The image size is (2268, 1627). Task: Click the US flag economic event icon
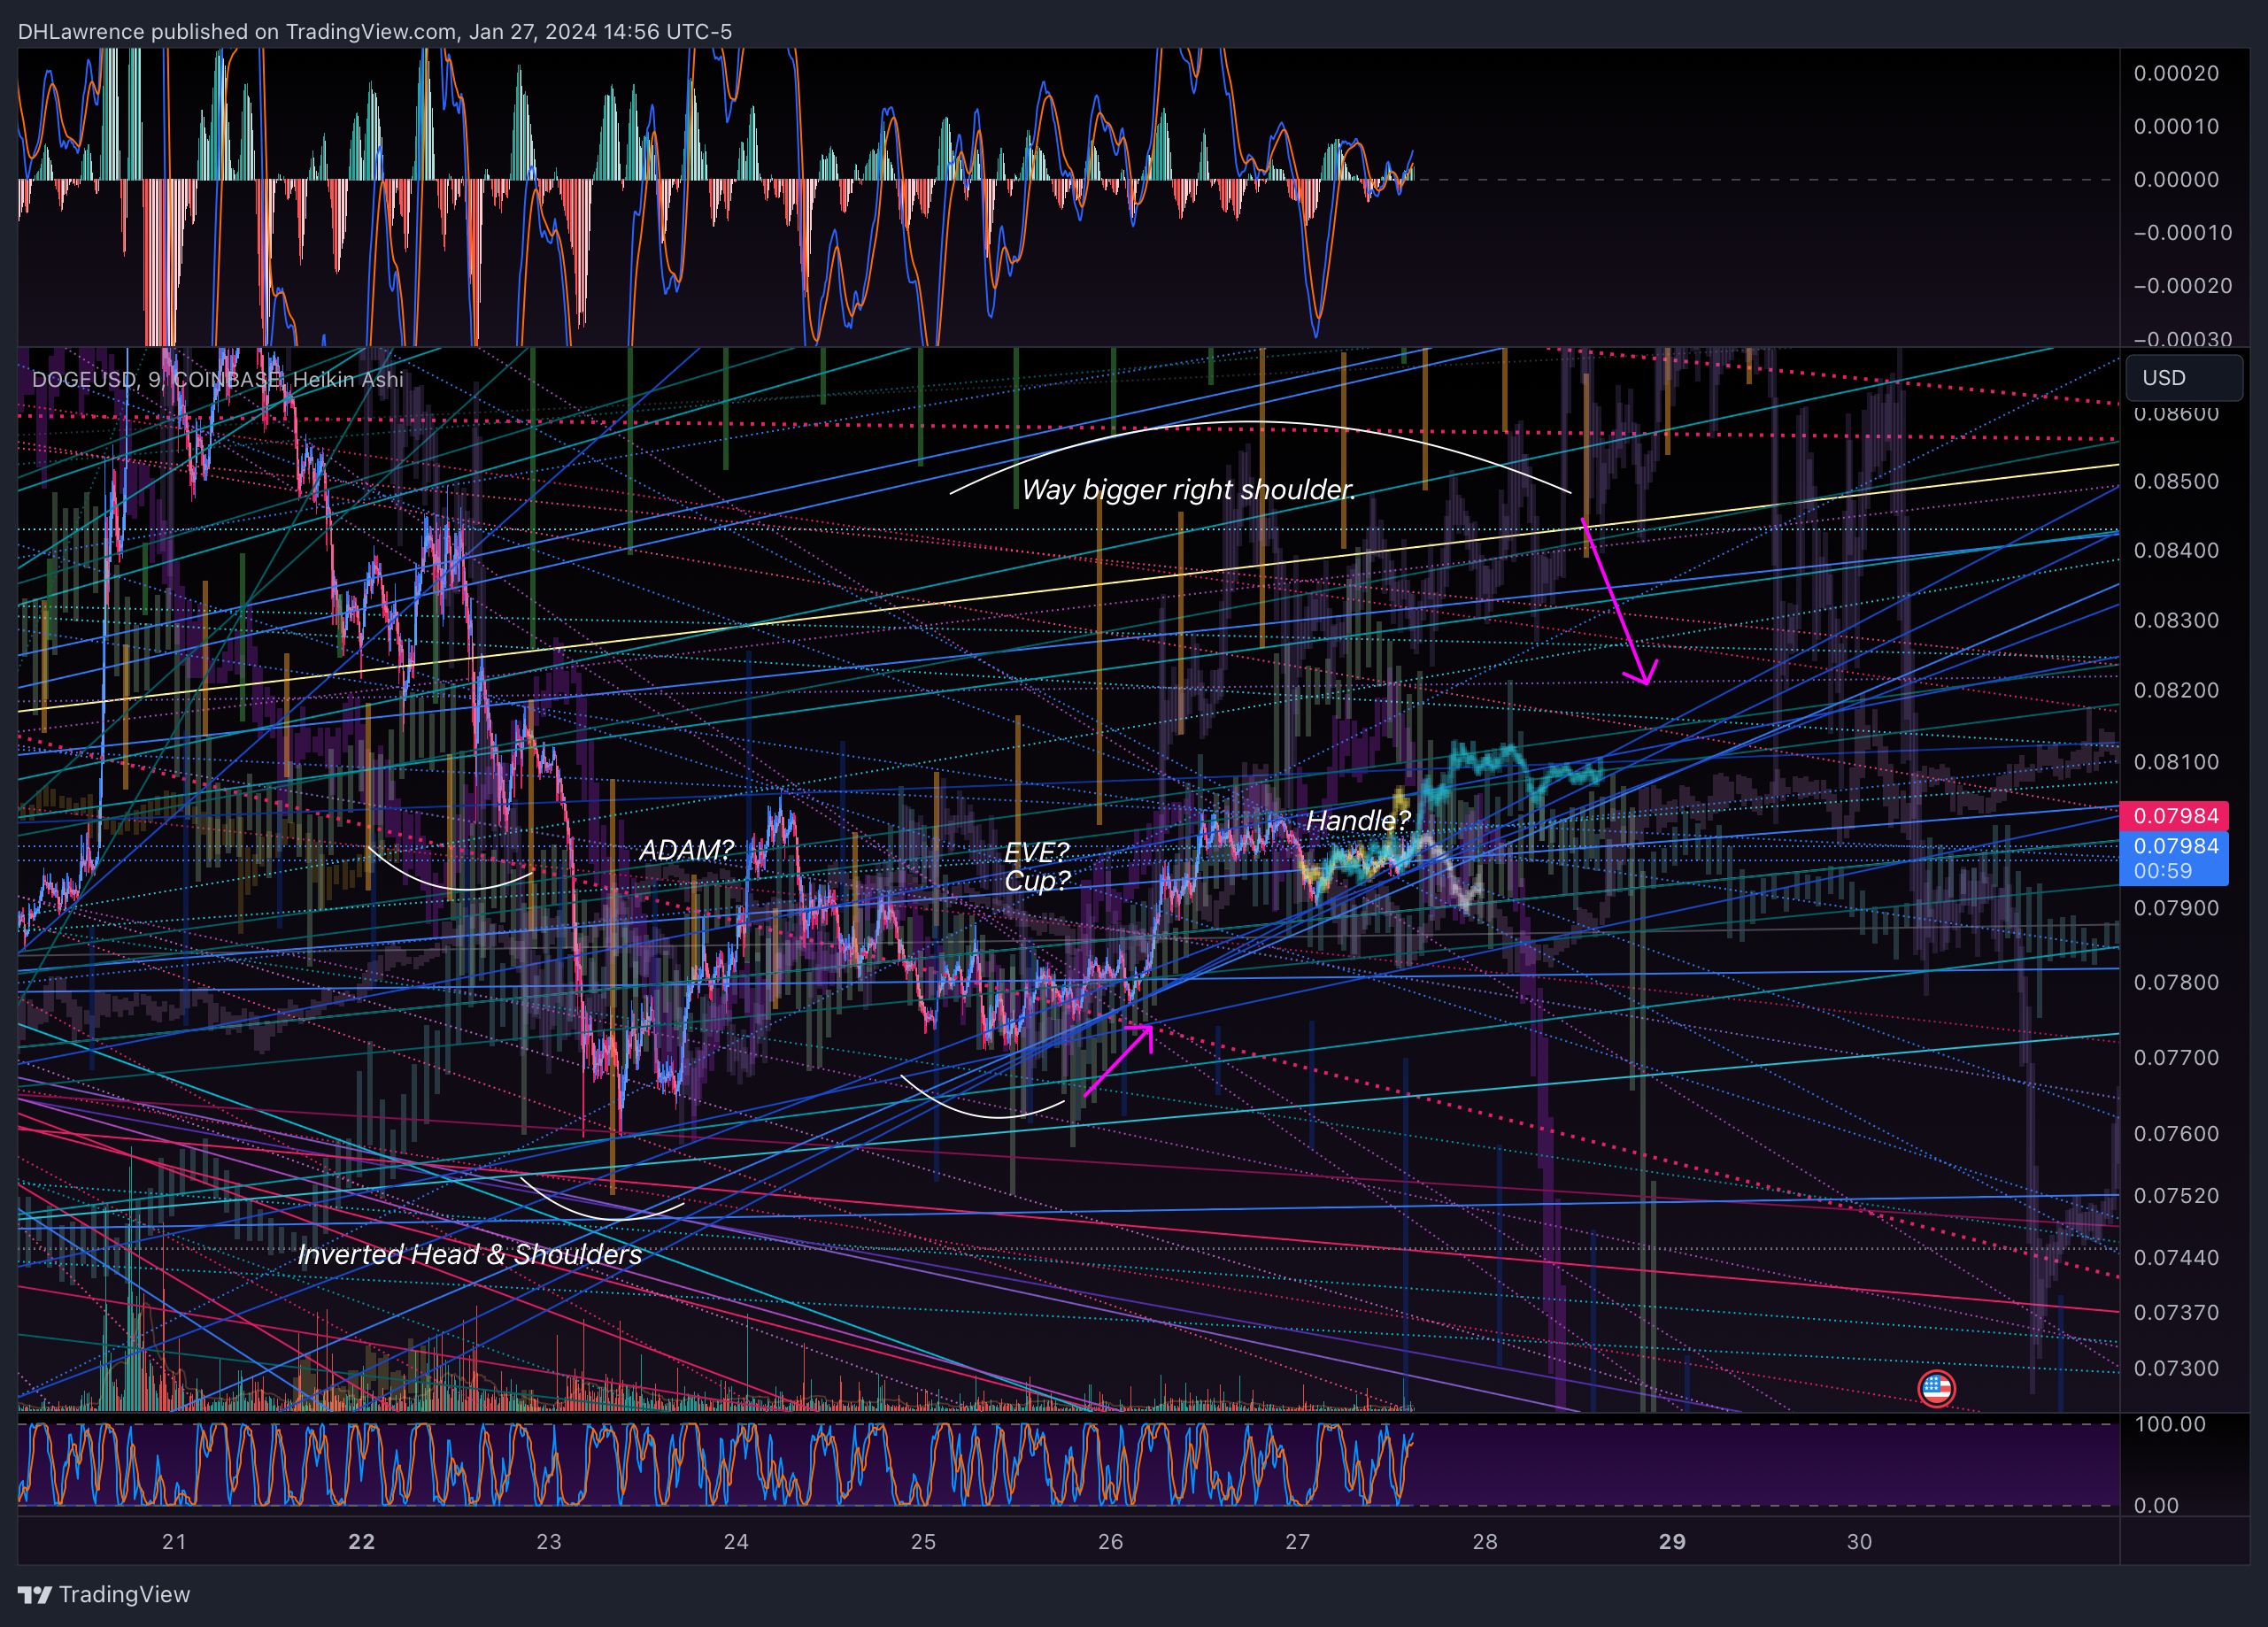(1936, 1387)
